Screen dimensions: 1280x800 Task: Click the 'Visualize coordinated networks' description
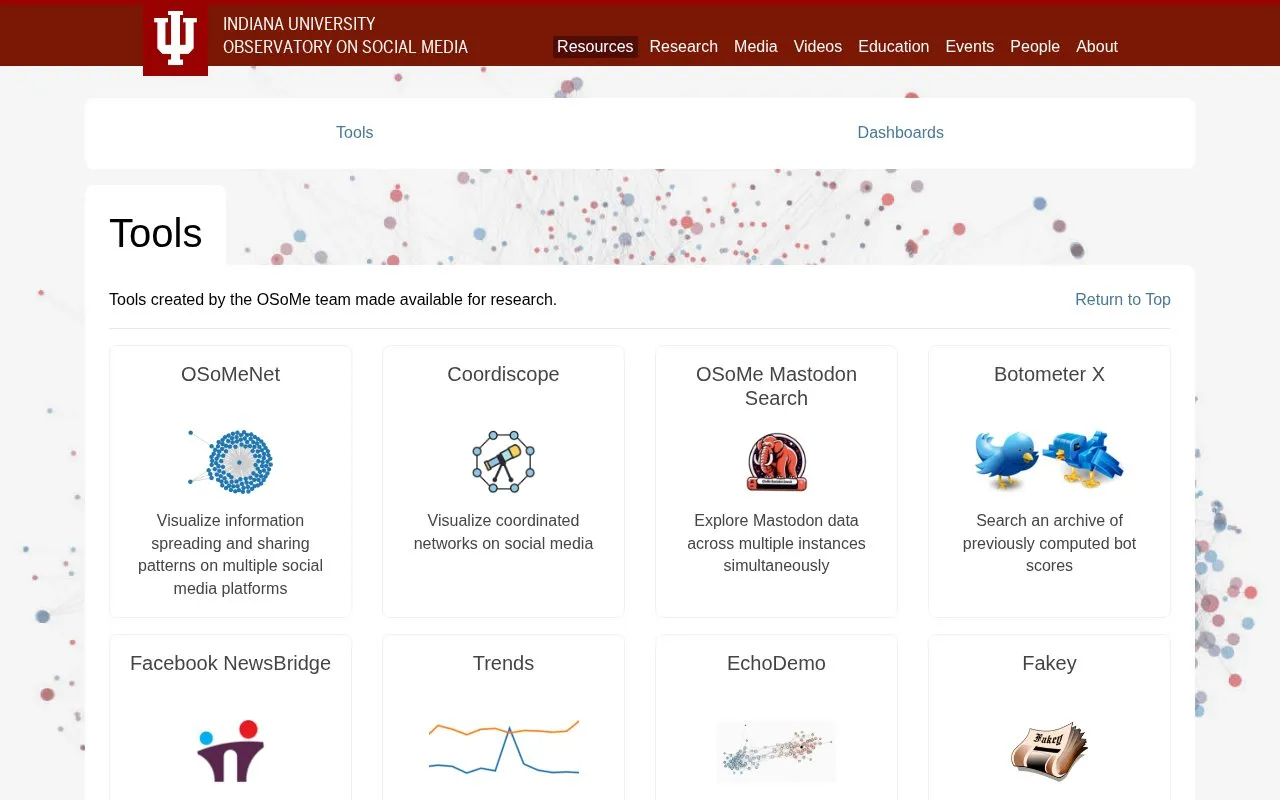[x=503, y=532]
